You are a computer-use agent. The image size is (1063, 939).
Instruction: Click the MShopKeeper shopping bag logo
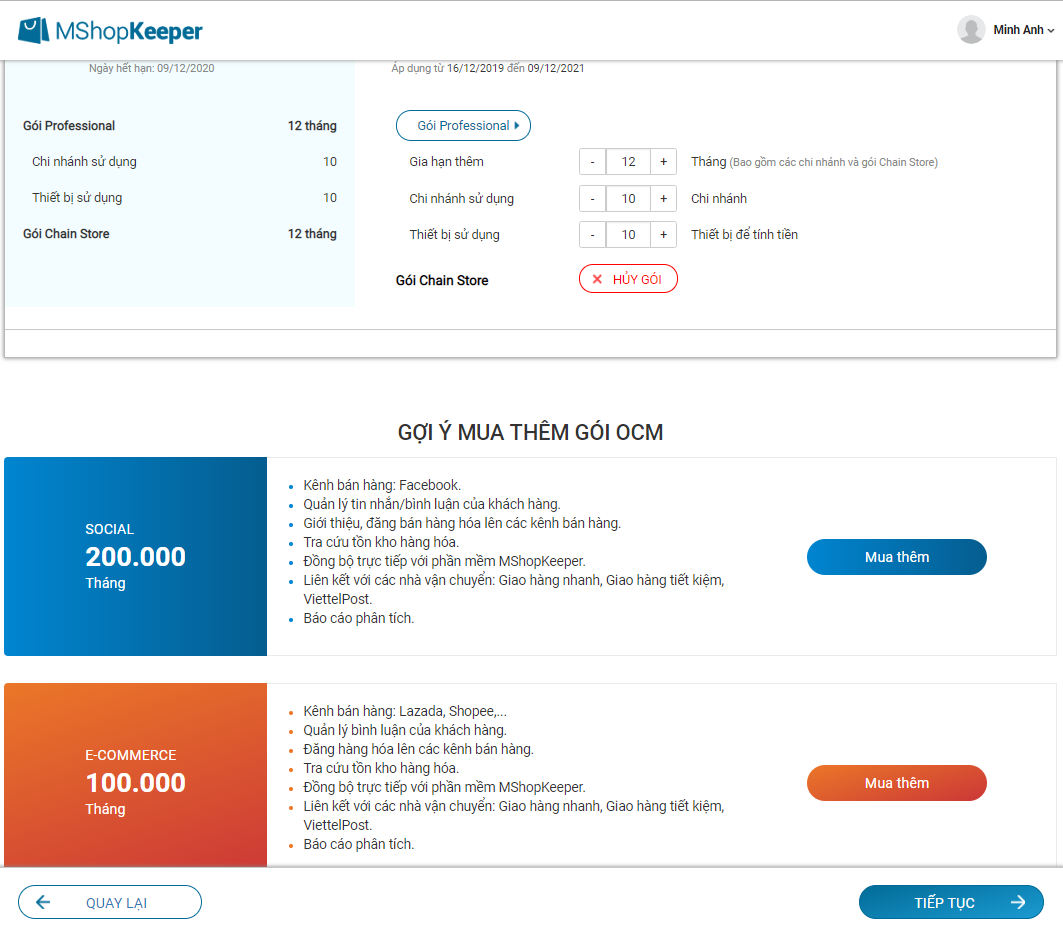34,31
